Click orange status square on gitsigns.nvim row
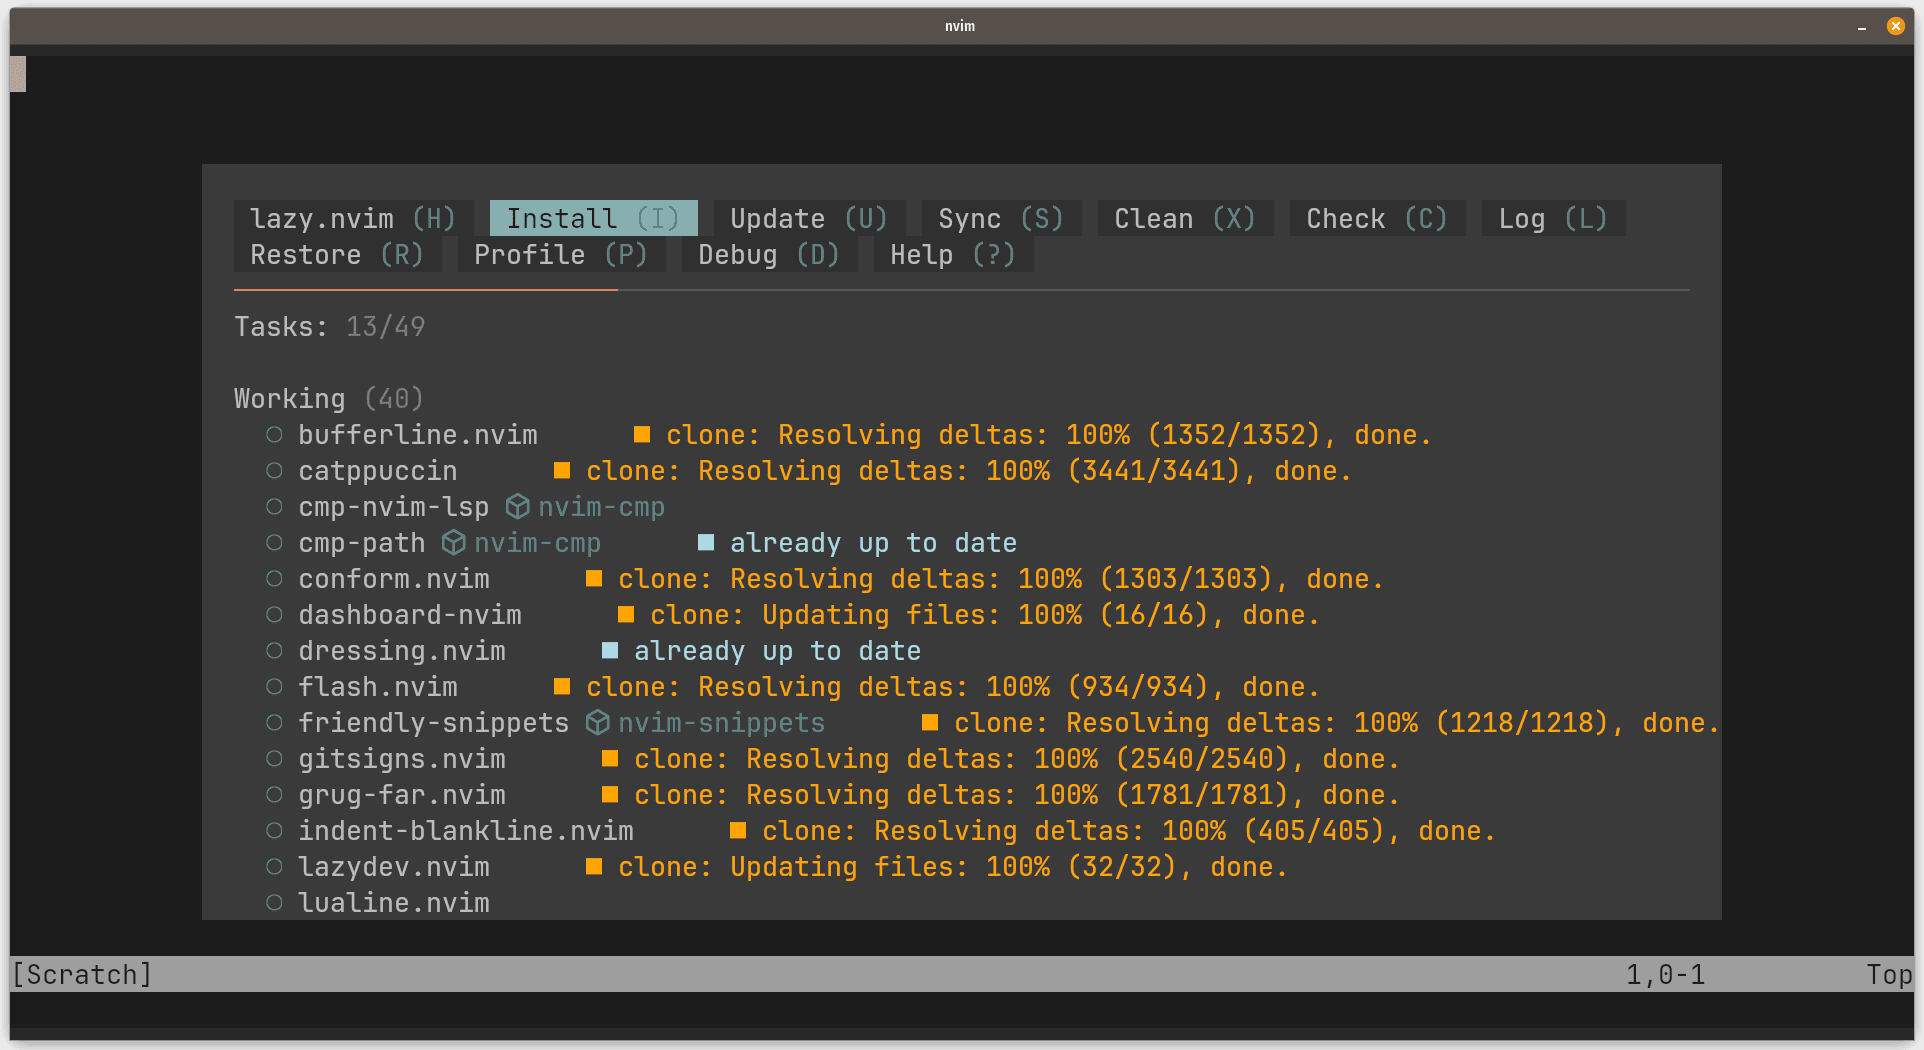This screenshot has width=1924, height=1050. (610, 758)
